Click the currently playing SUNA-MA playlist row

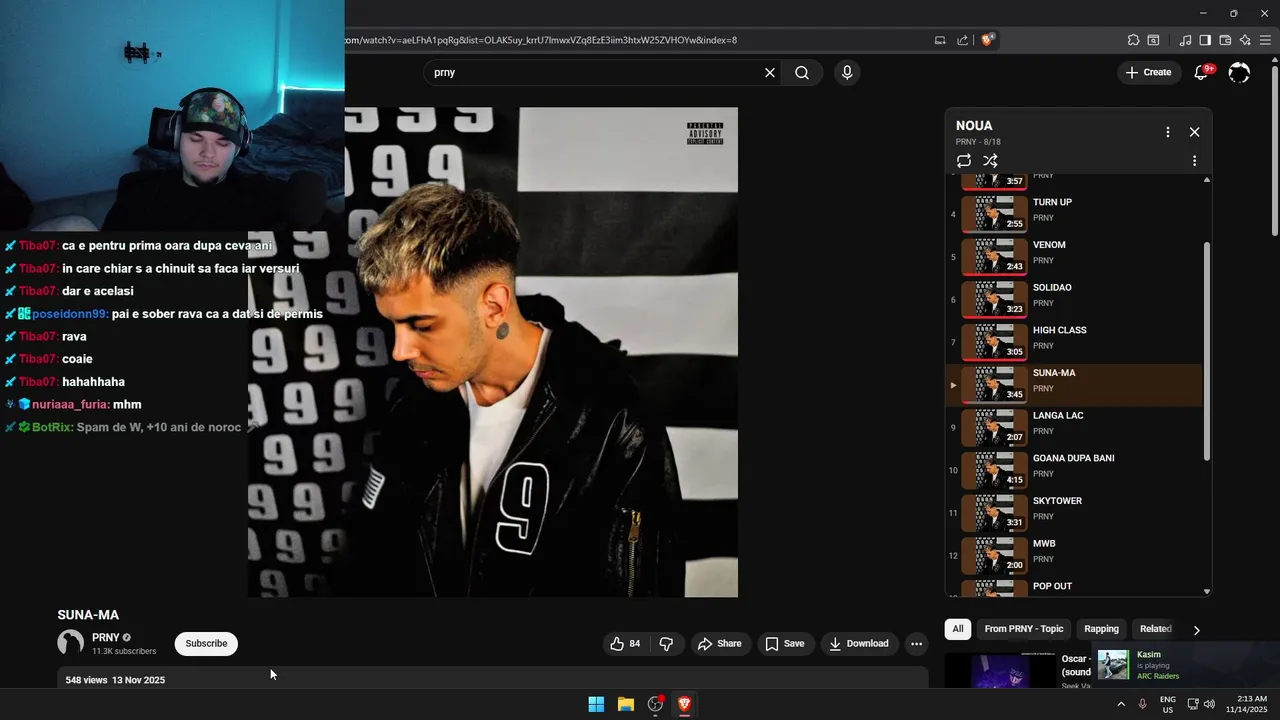point(1073,384)
